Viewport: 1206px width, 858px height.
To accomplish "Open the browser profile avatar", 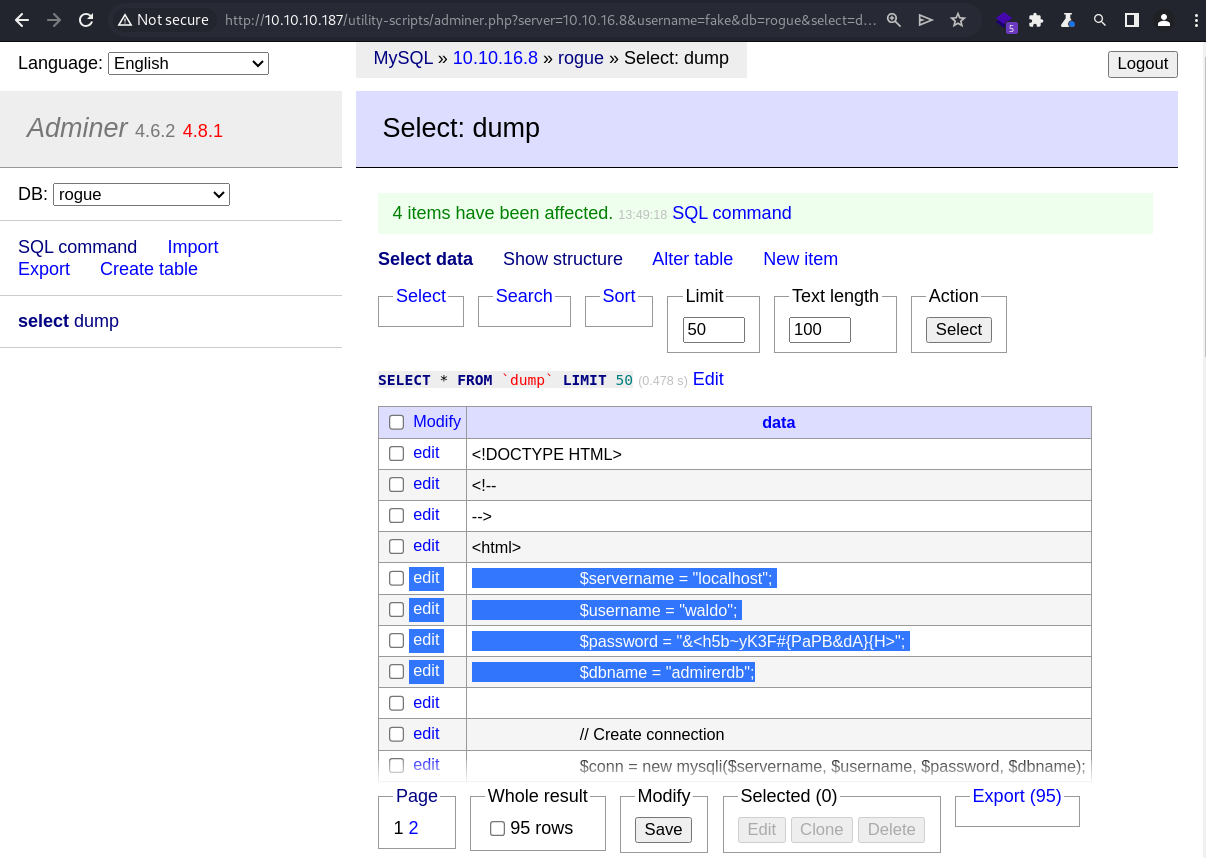I will pos(1164,20).
